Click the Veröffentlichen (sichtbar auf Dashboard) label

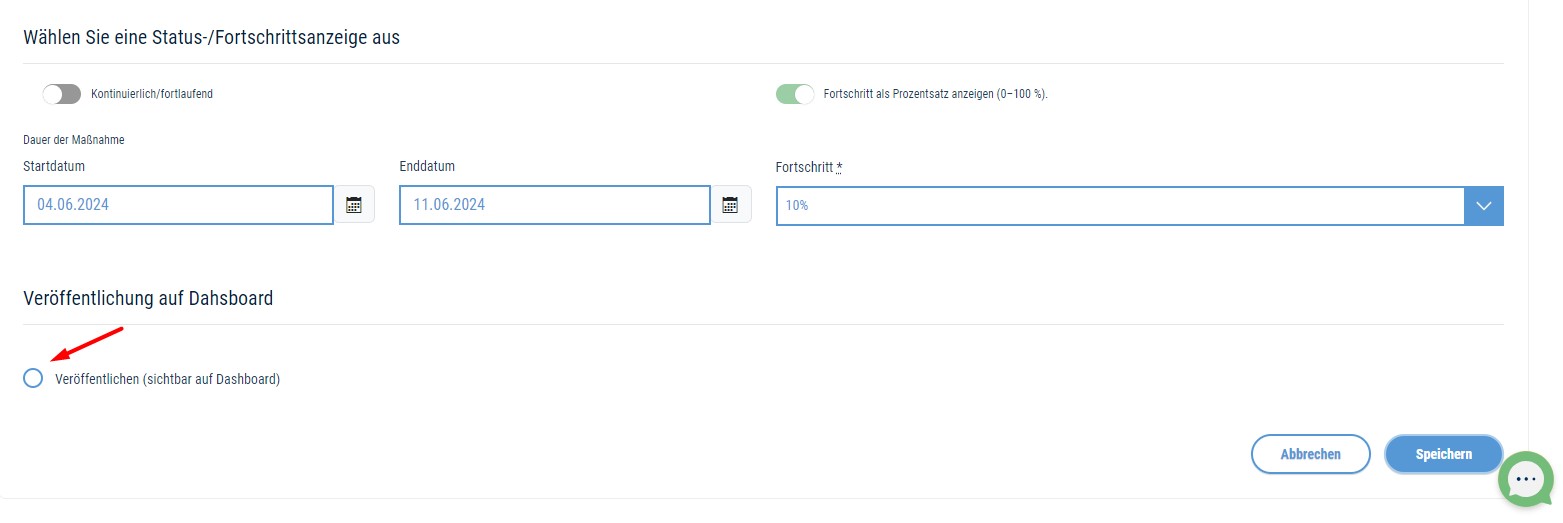click(168, 379)
